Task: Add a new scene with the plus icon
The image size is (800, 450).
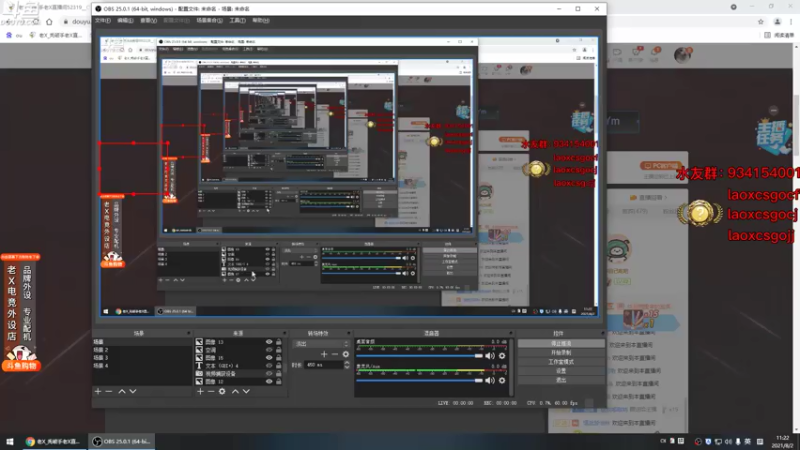Action: click(98, 391)
